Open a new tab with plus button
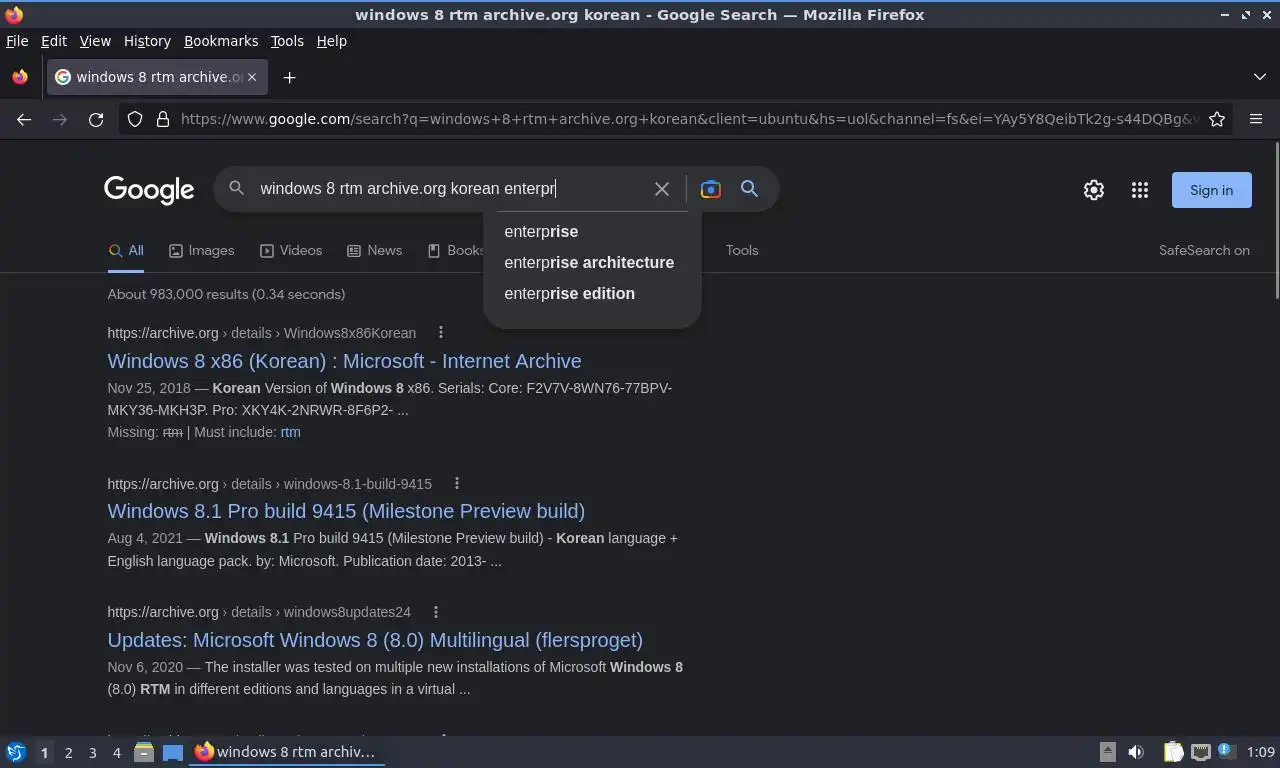The image size is (1280, 768). pos(289,77)
